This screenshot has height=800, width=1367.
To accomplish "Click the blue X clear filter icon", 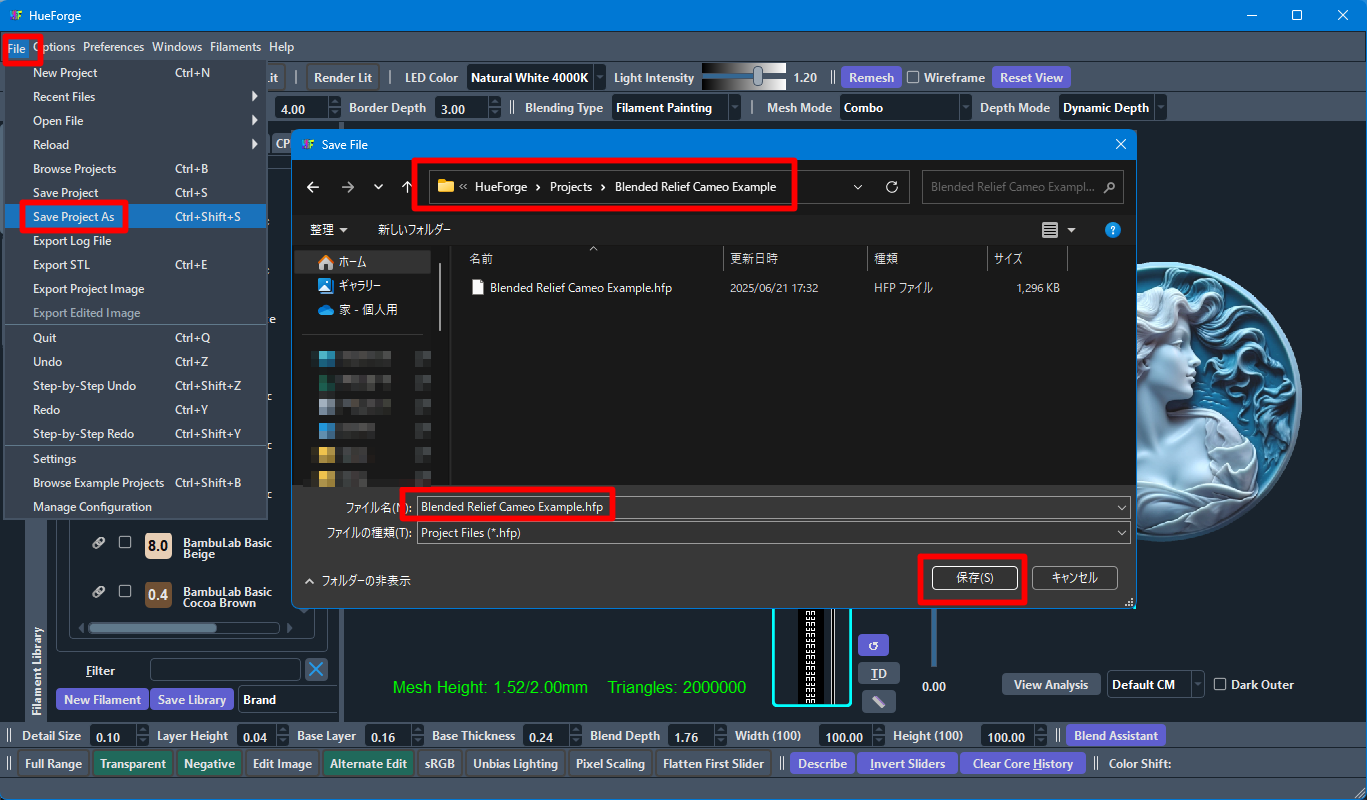I will 316,670.
